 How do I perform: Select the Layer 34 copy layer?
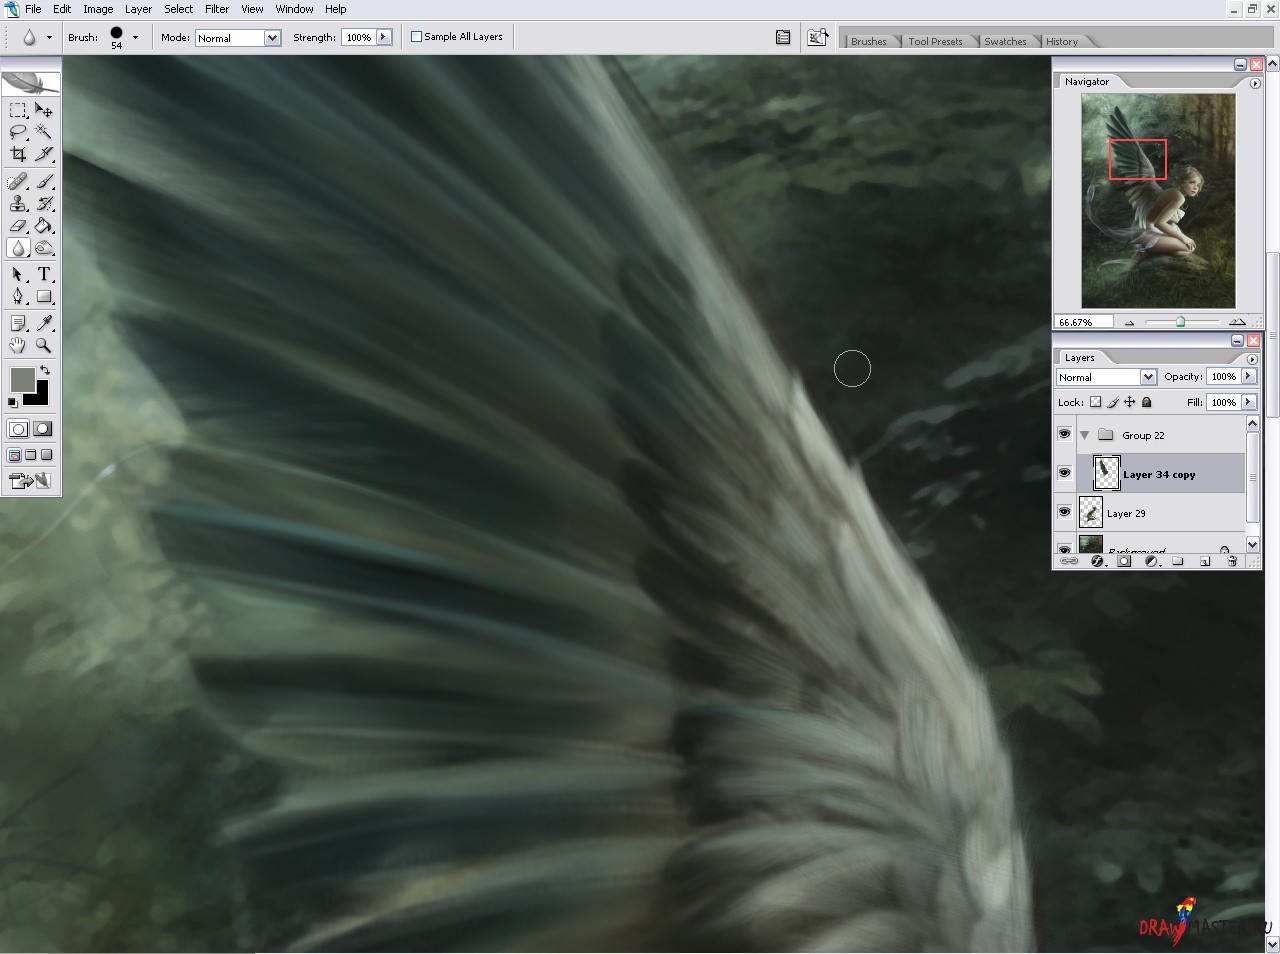tap(1158, 474)
